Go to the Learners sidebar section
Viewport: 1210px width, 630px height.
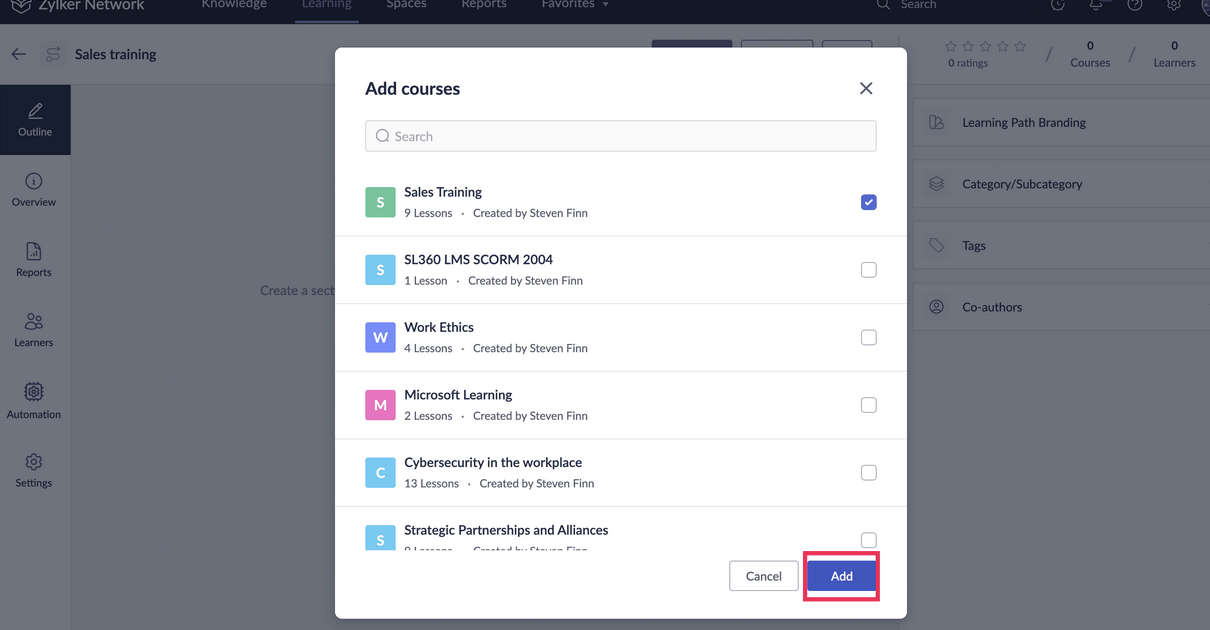click(x=34, y=329)
